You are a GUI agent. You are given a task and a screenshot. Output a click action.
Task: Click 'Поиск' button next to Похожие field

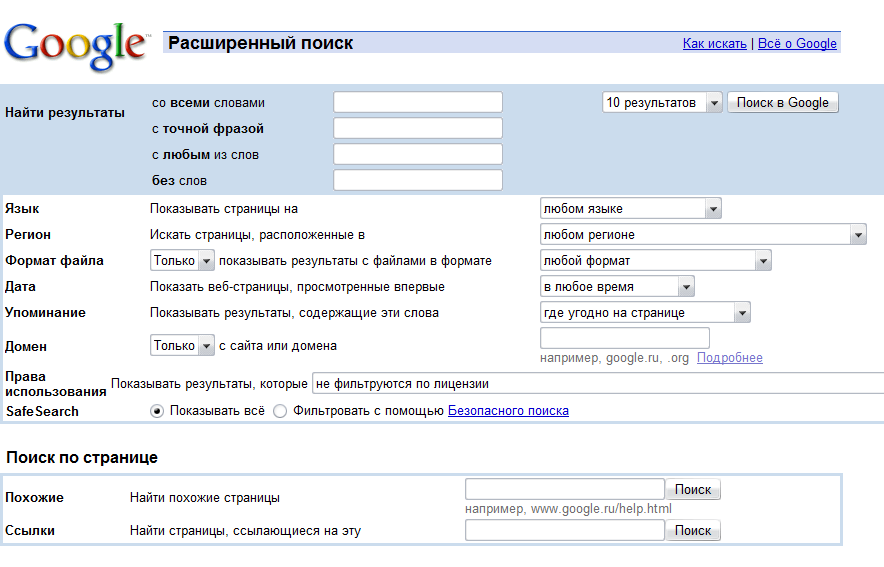coord(693,489)
